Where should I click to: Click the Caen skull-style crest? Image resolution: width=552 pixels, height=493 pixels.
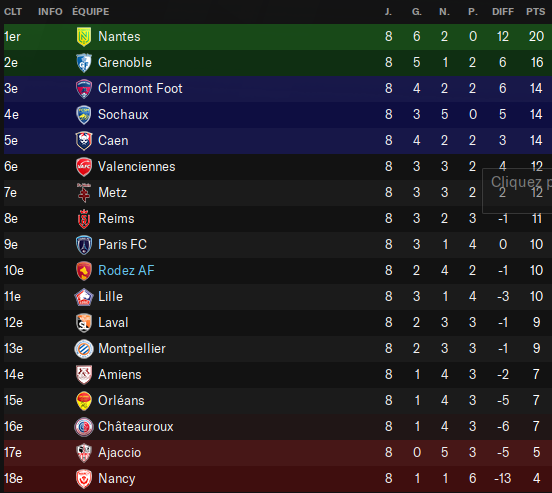click(84, 141)
